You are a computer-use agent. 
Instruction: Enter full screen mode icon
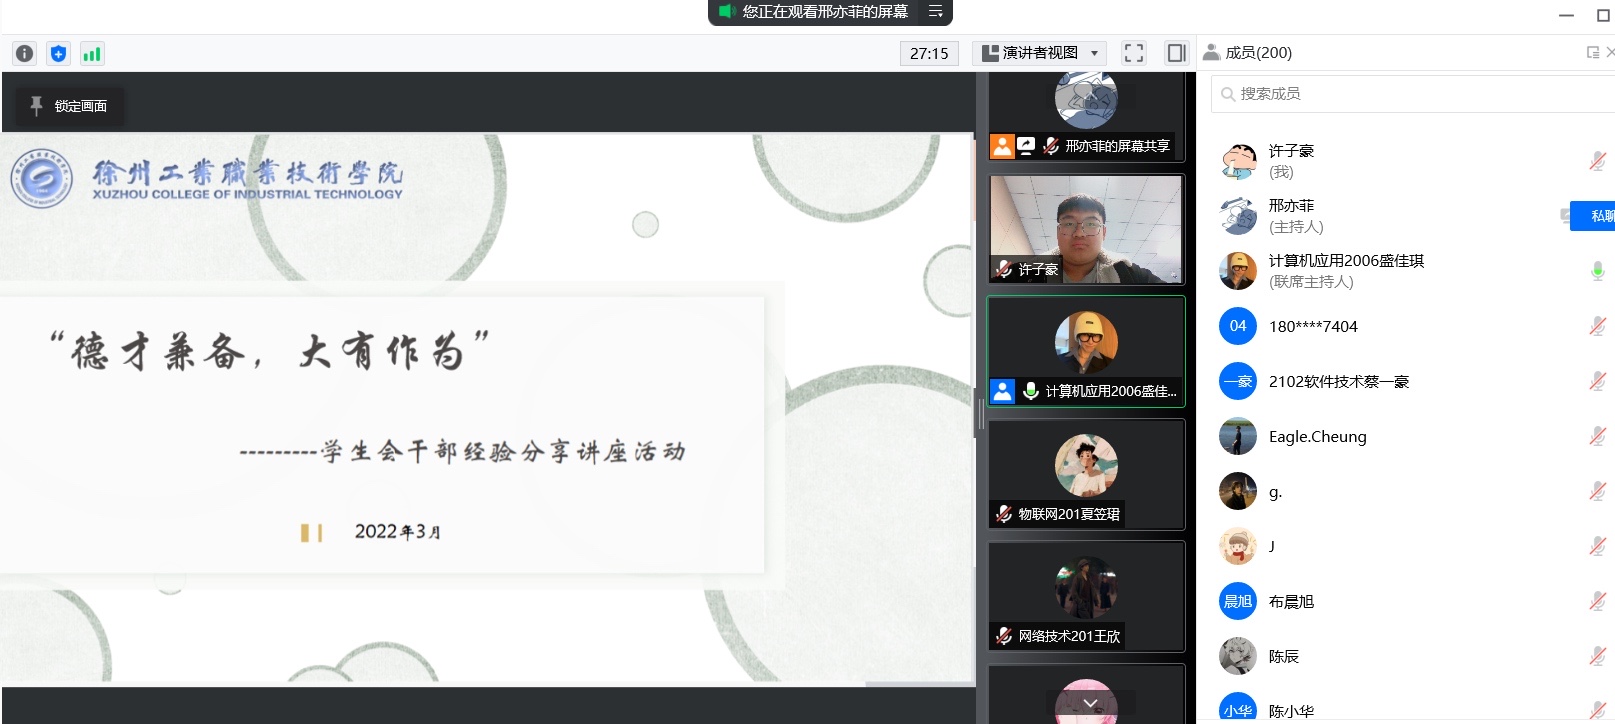tap(1134, 53)
